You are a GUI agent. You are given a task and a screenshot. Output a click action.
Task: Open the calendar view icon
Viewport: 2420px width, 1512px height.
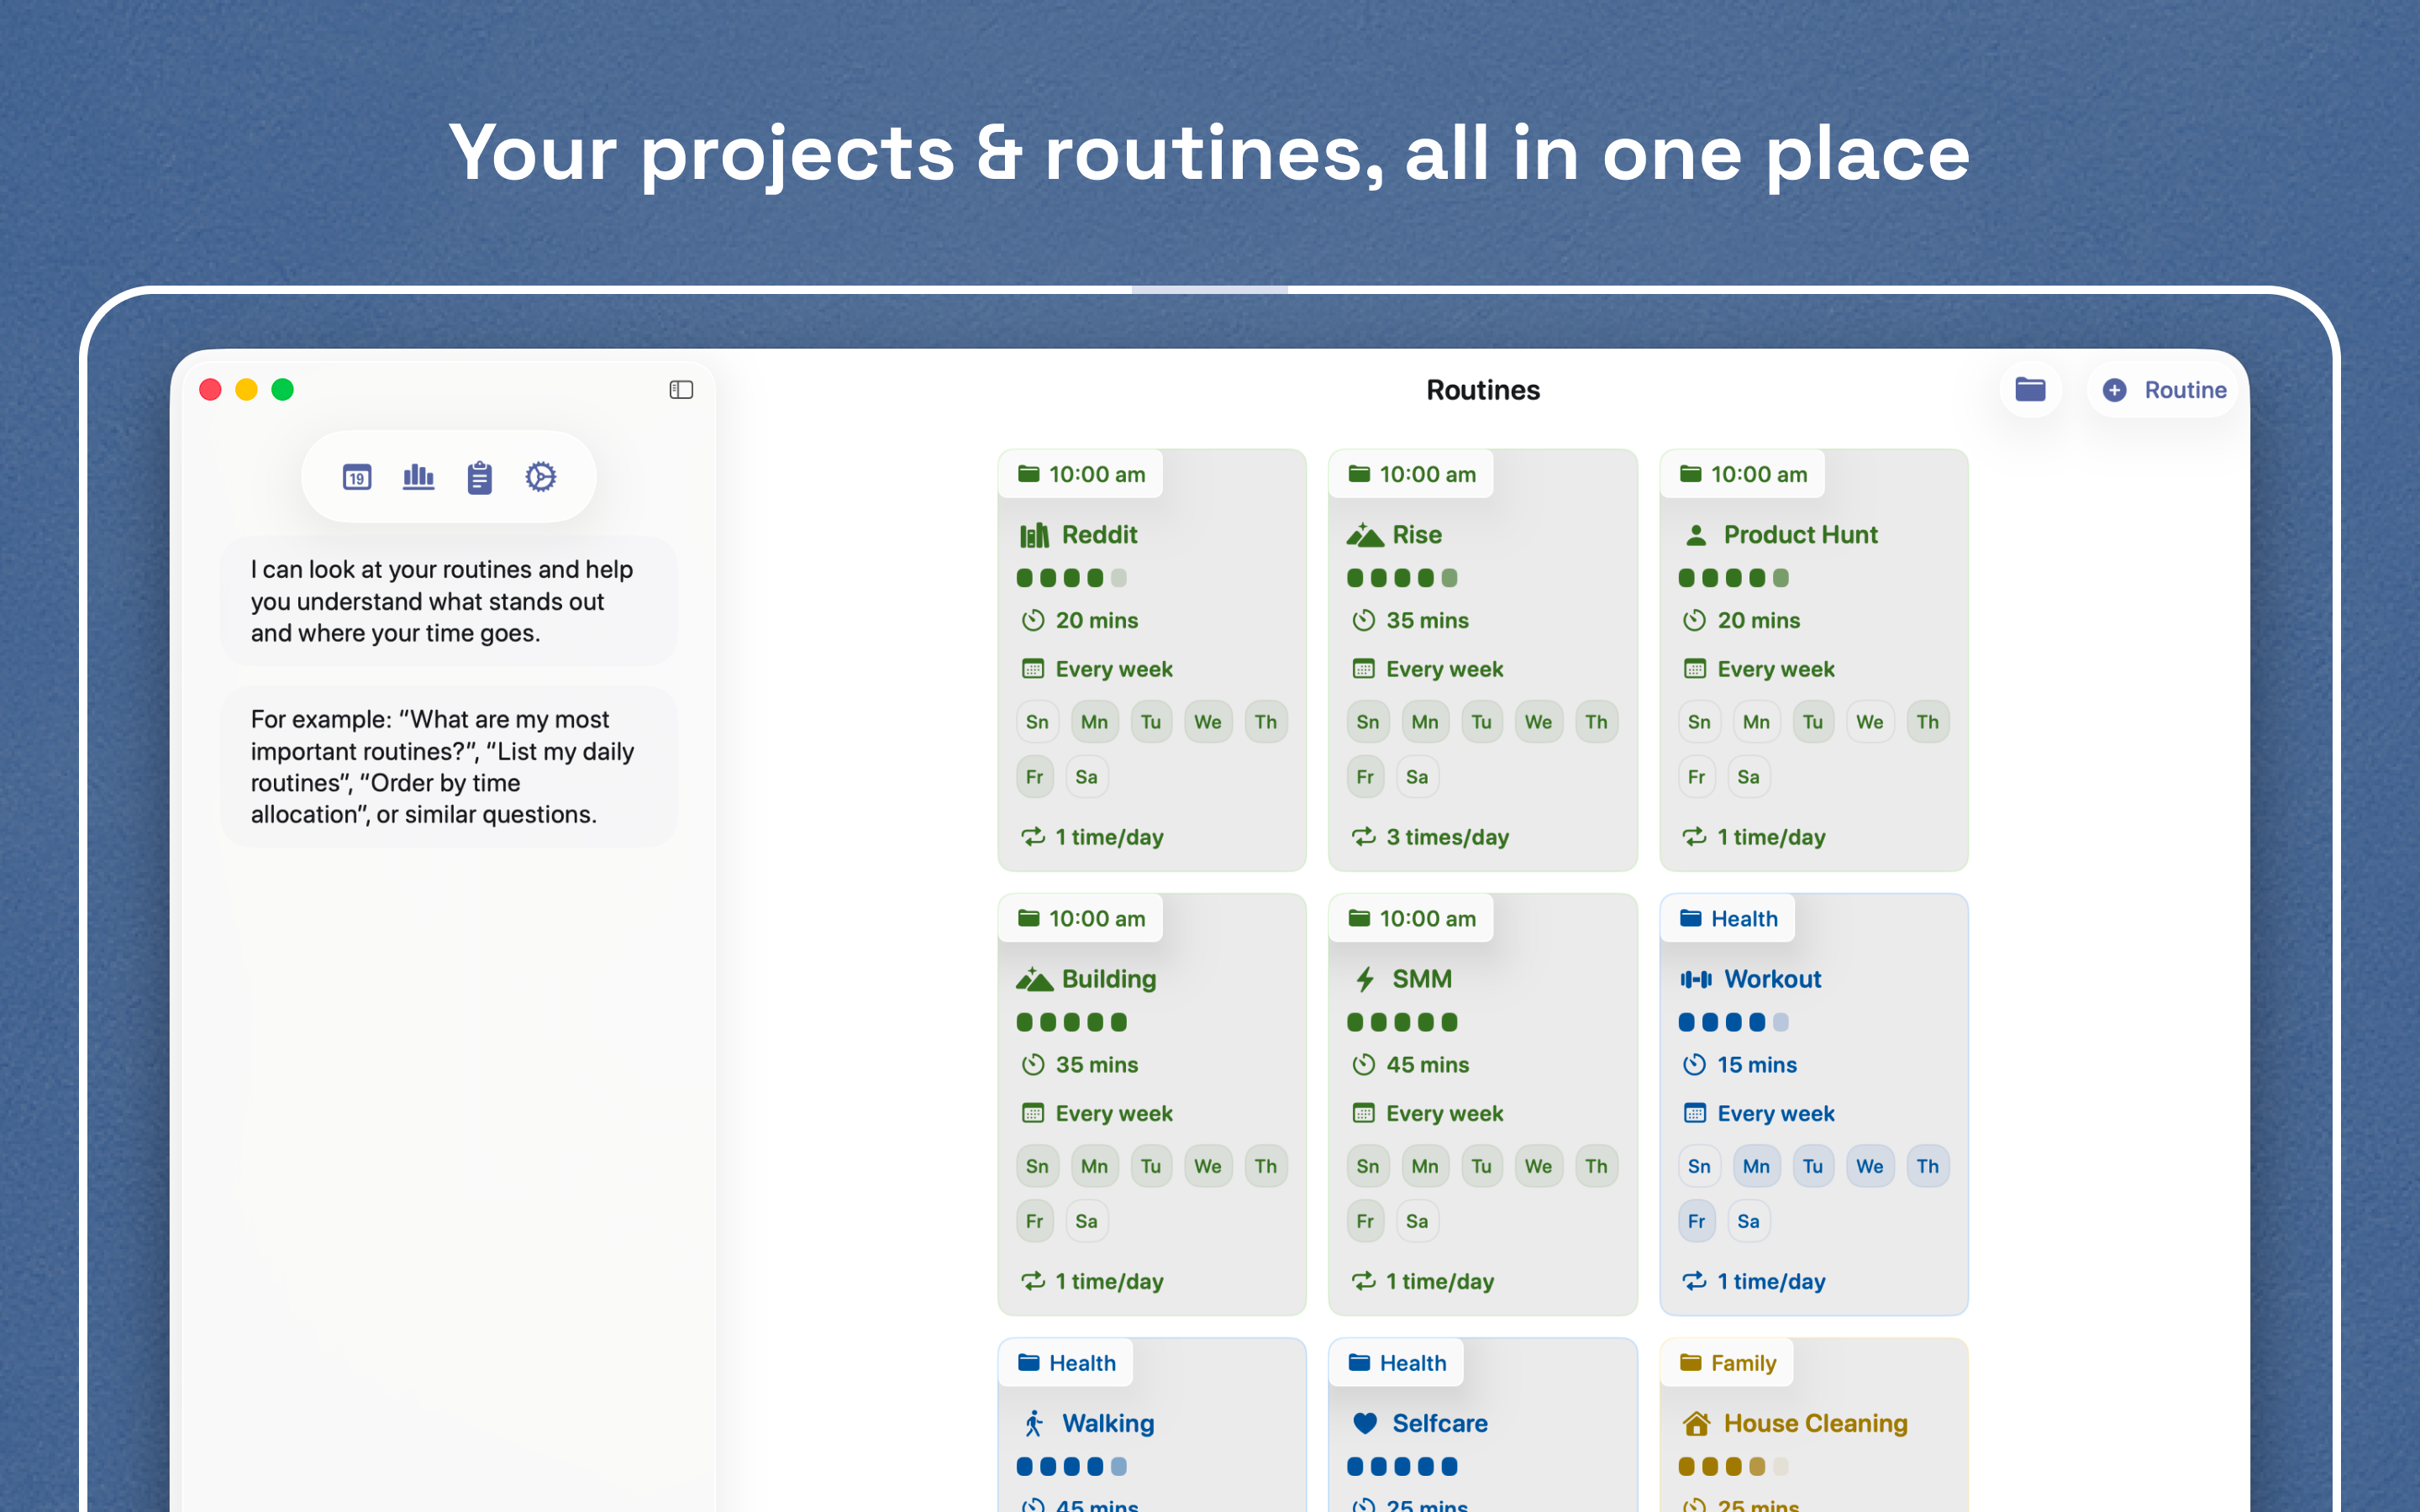[357, 477]
